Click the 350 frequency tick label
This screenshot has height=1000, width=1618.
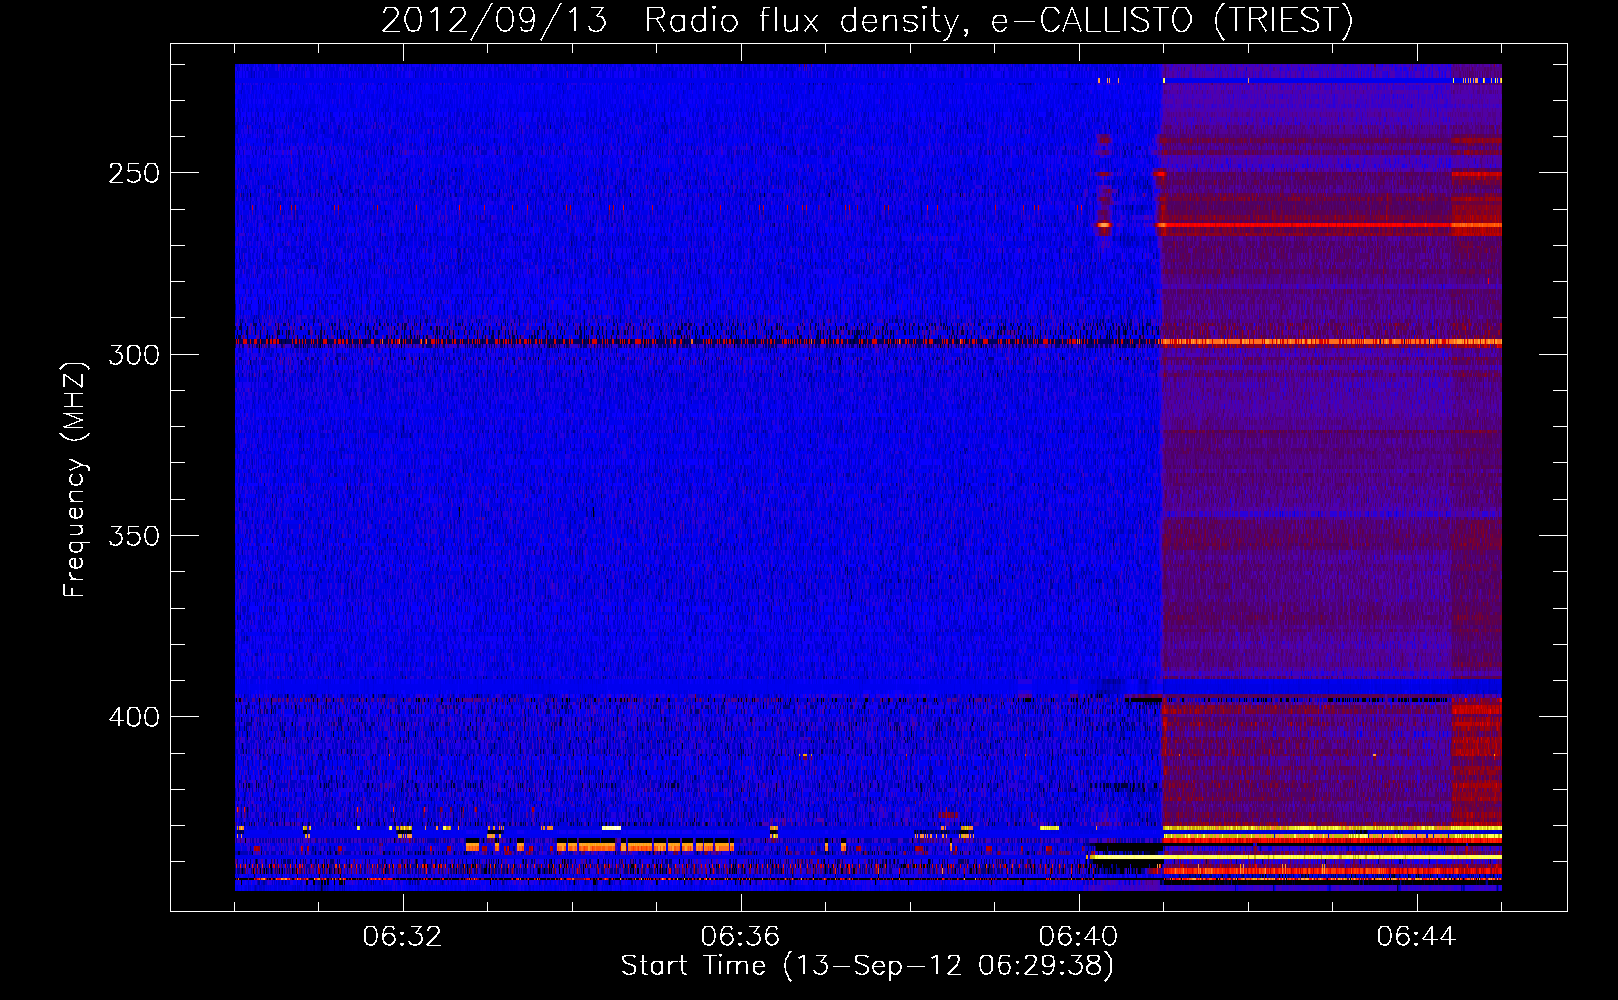point(134,536)
